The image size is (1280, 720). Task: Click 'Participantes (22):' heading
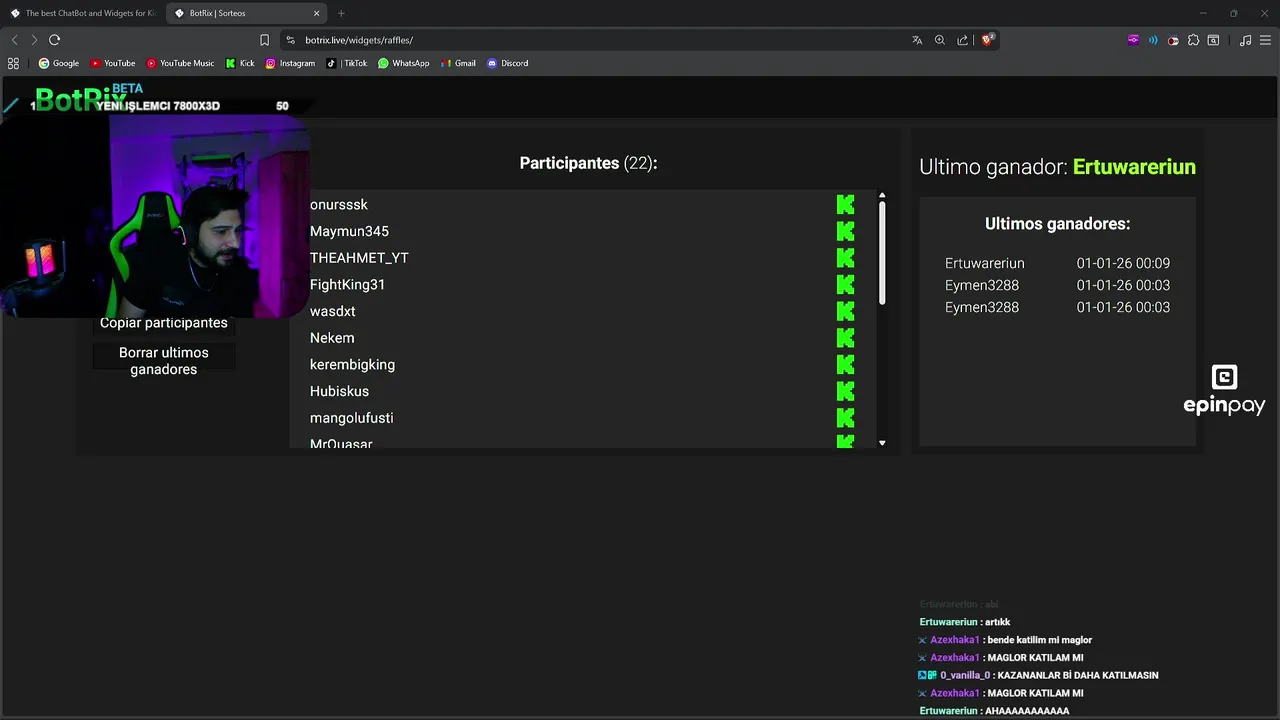coord(588,163)
